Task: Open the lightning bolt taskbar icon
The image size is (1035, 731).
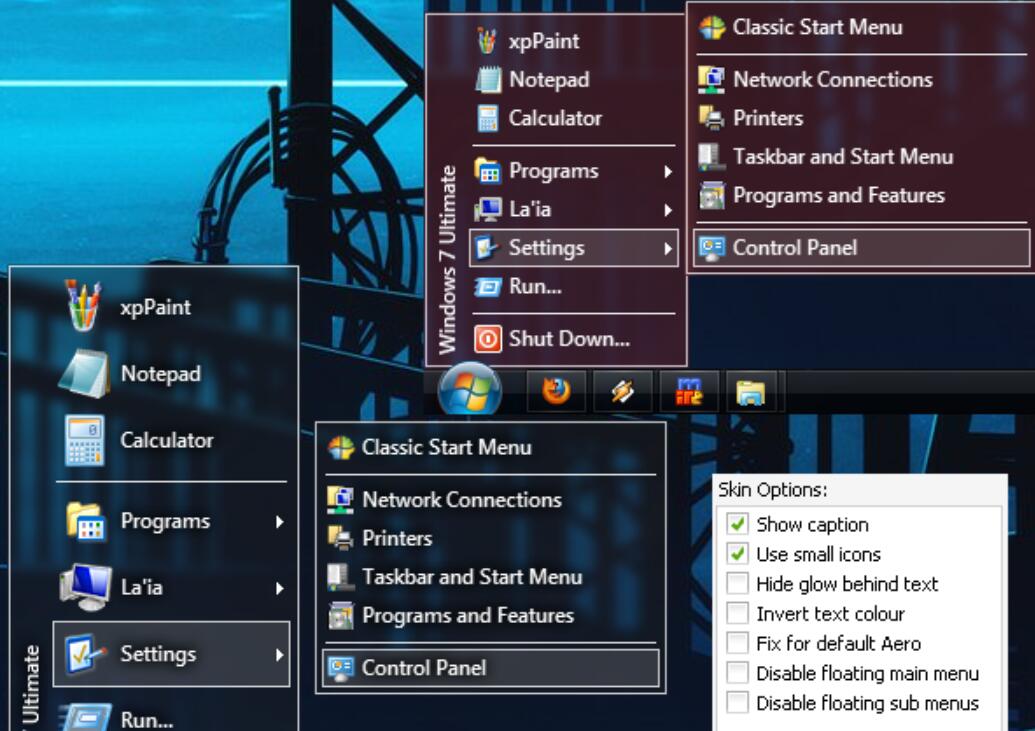Action: click(x=622, y=391)
